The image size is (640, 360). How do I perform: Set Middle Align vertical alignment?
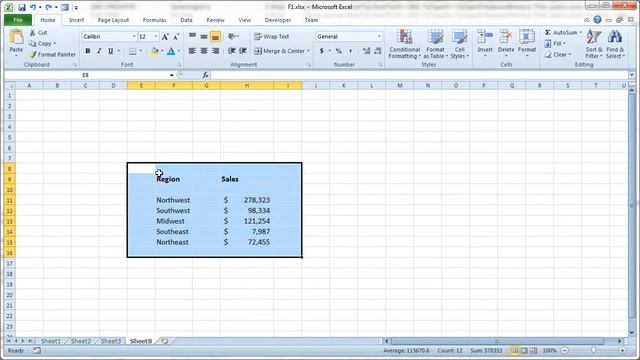click(204, 36)
